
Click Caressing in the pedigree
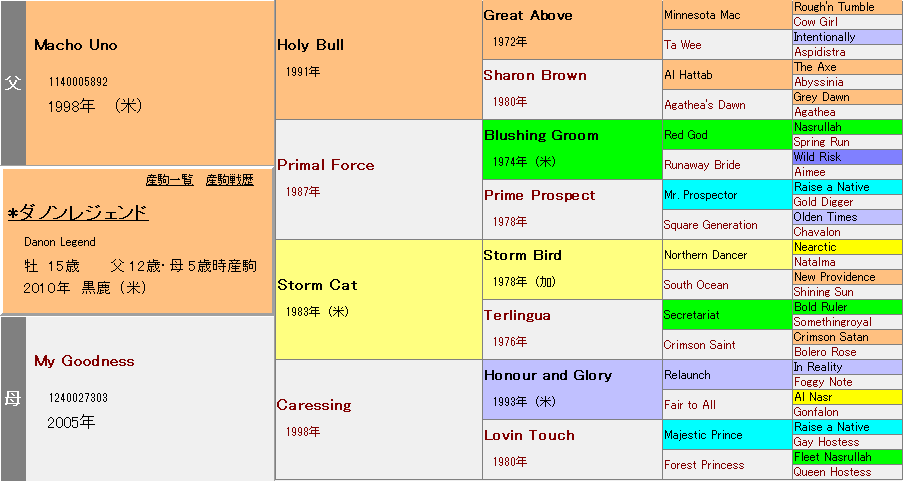[314, 405]
